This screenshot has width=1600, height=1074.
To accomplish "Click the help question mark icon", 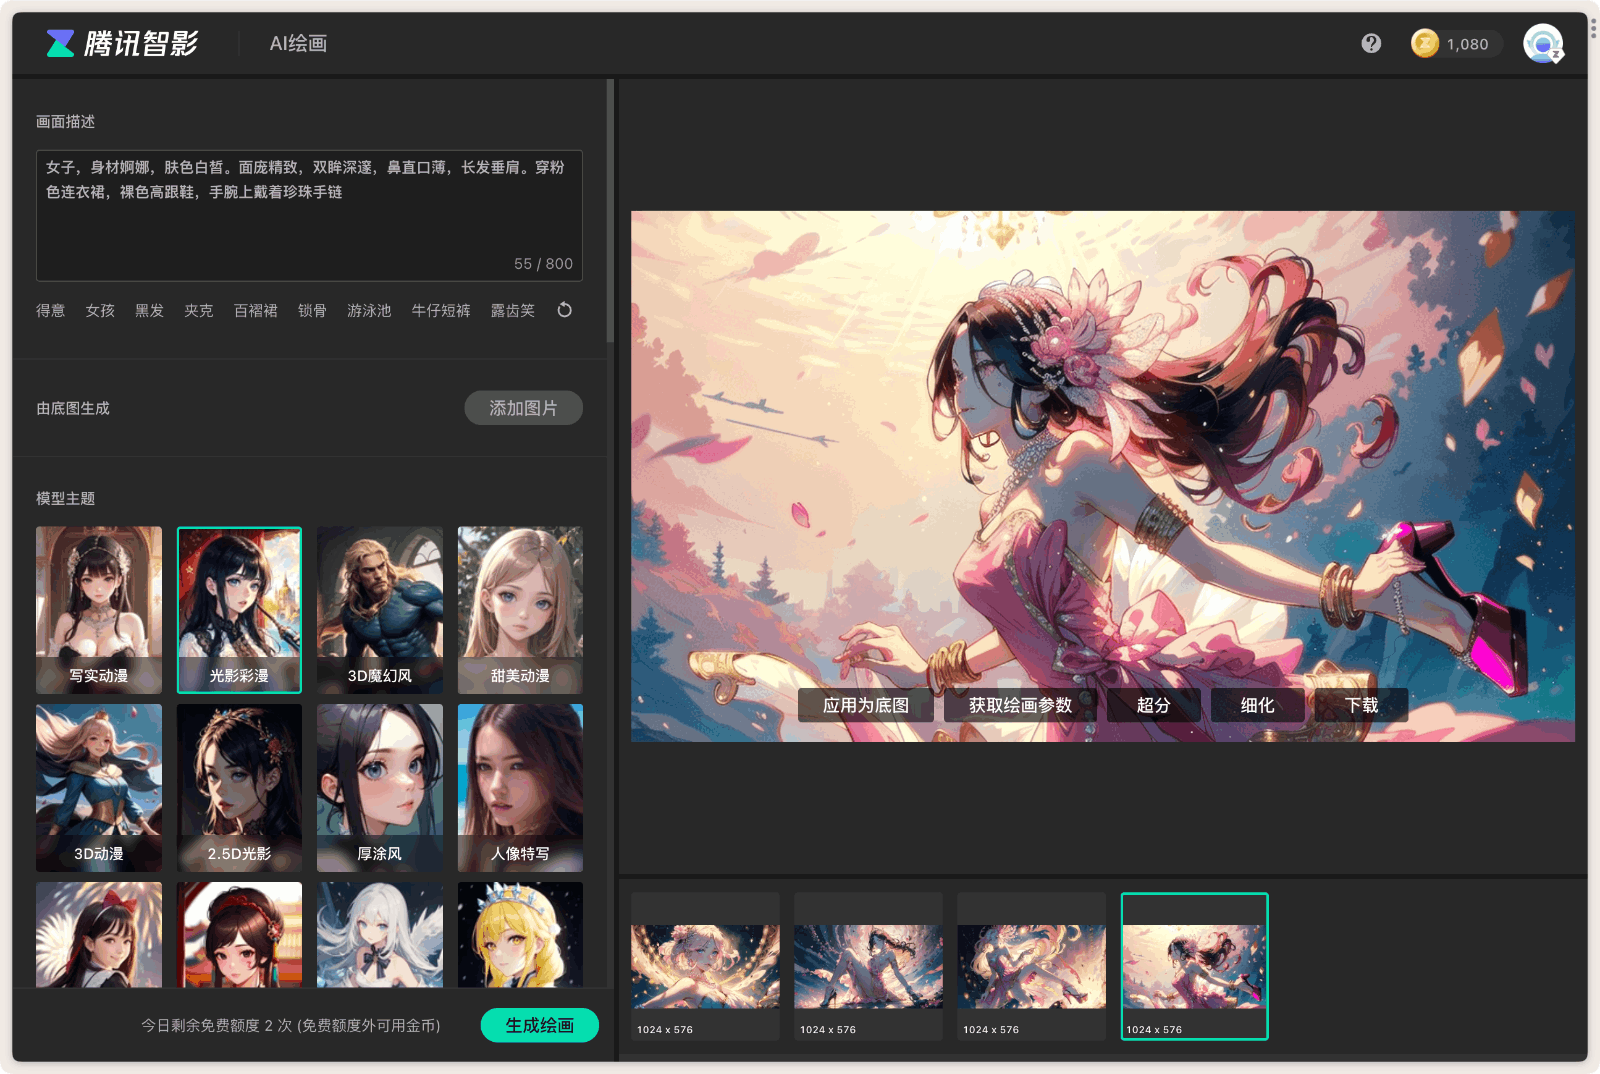I will pyautogui.click(x=1371, y=43).
